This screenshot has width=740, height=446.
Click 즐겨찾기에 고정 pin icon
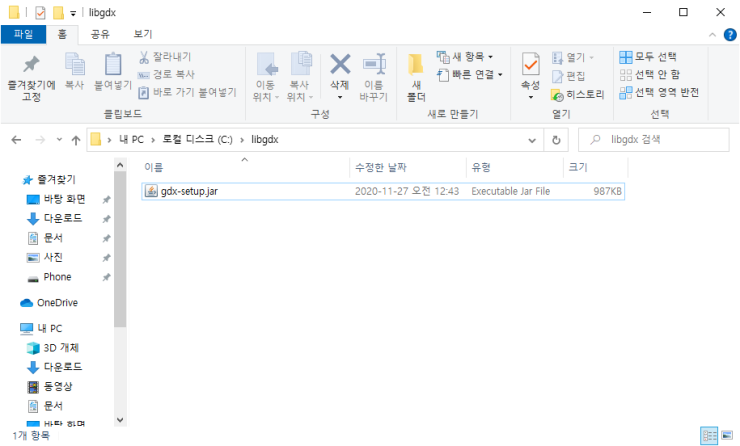click(31, 75)
